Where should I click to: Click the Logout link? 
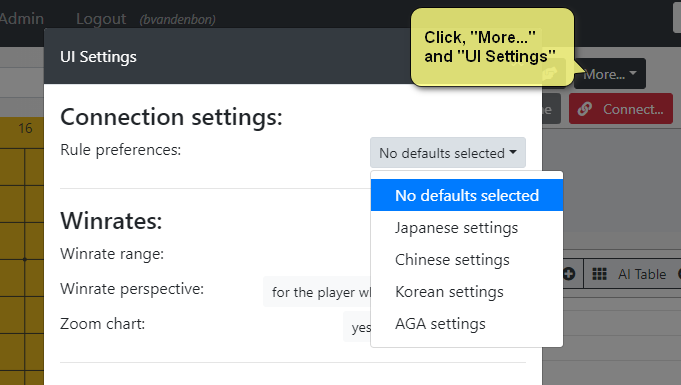(101, 19)
